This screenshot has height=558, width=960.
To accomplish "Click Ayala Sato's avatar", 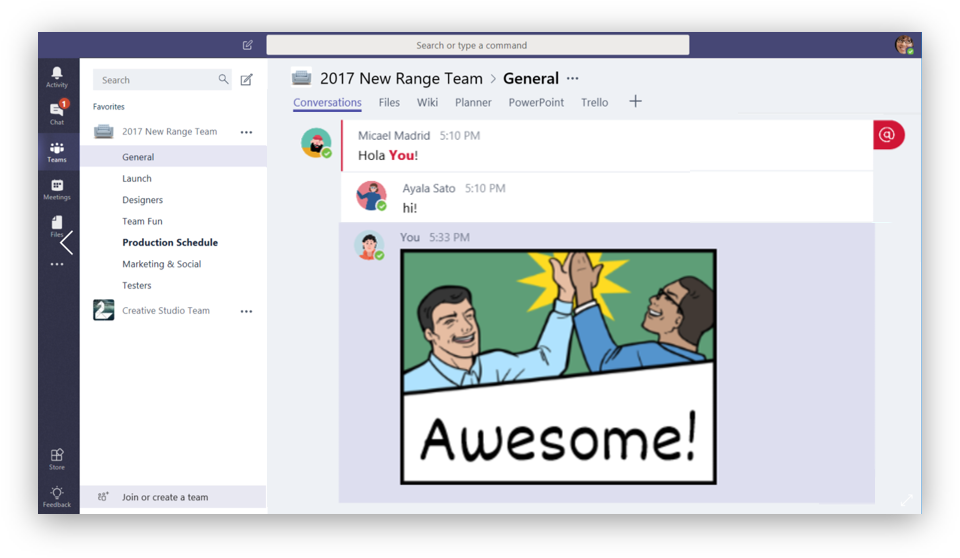I will [372, 196].
